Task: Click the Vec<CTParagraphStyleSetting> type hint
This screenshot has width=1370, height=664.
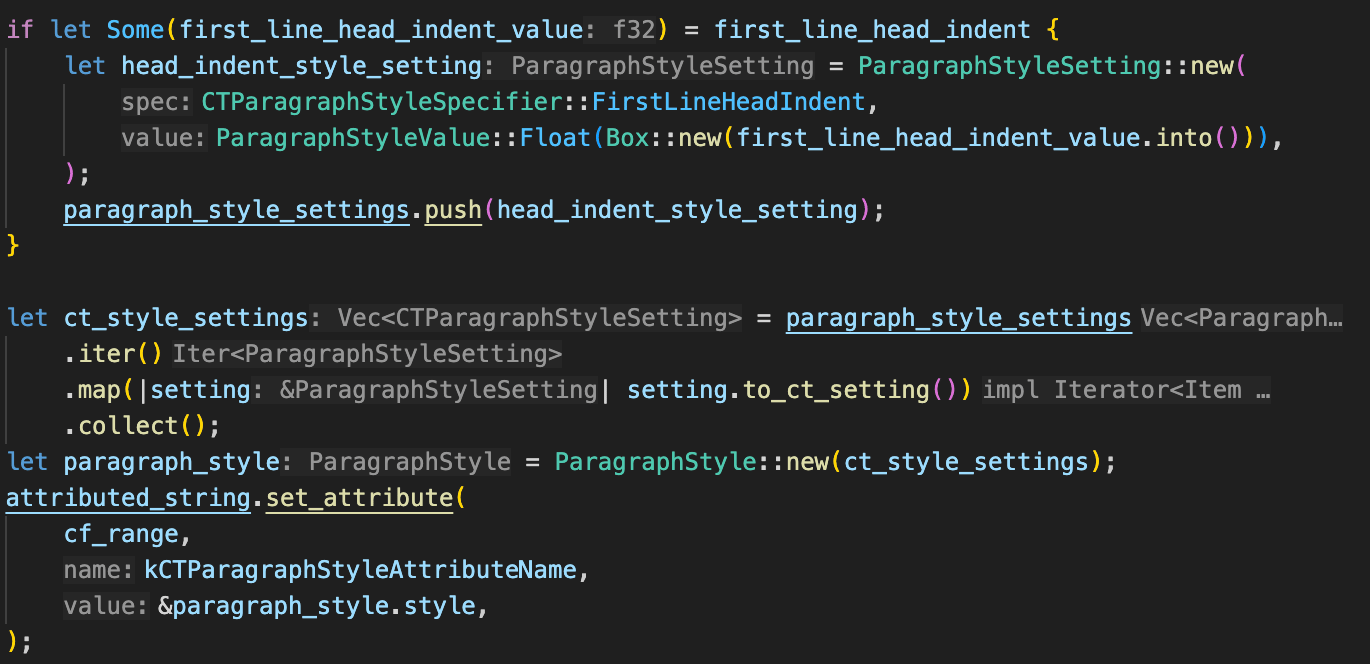Action: click(540, 318)
